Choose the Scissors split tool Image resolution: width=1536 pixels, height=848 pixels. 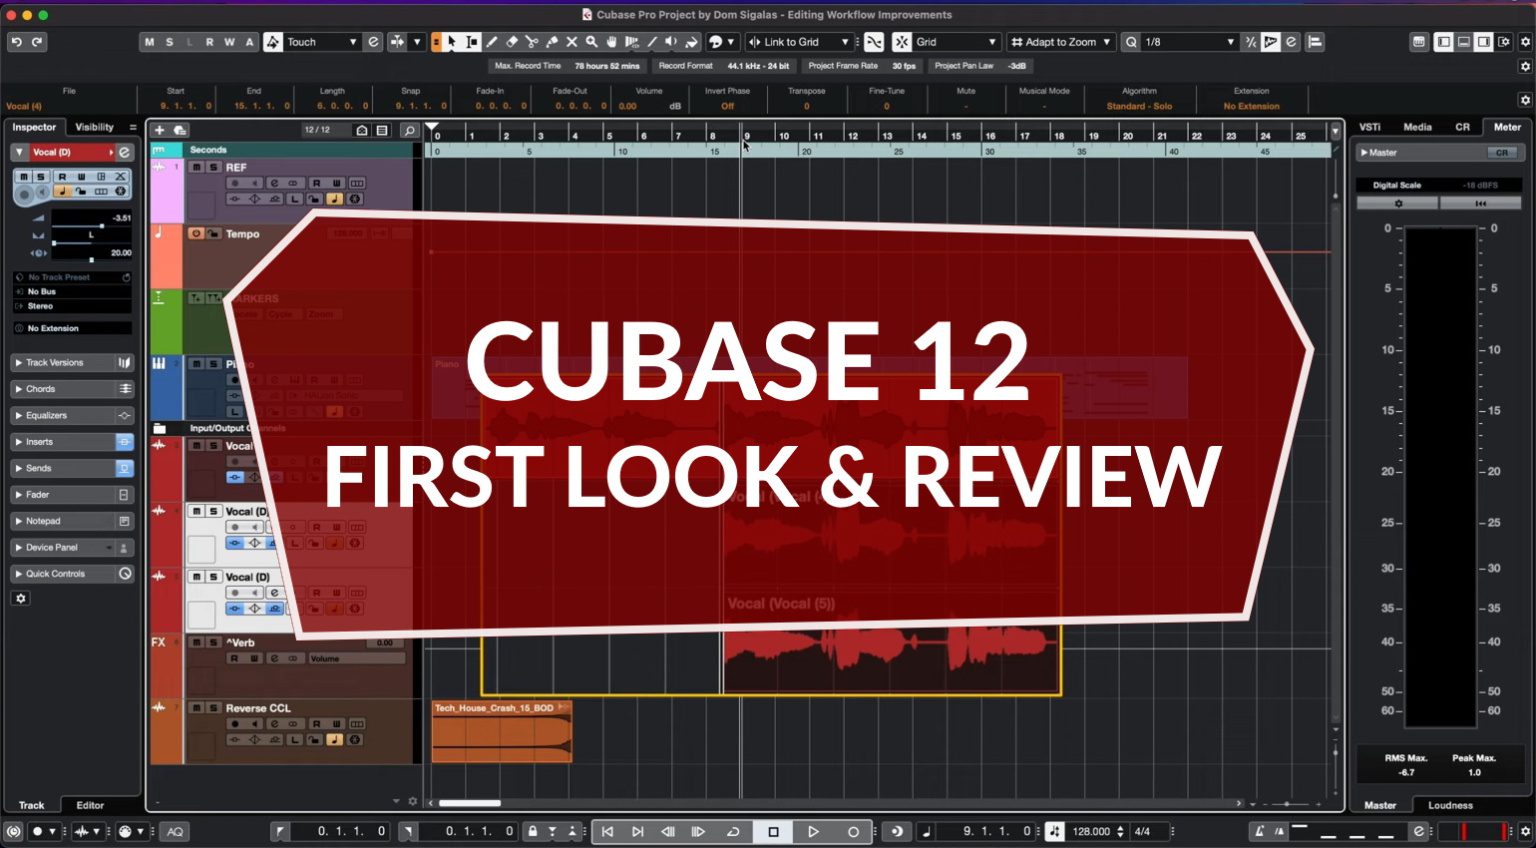point(532,42)
